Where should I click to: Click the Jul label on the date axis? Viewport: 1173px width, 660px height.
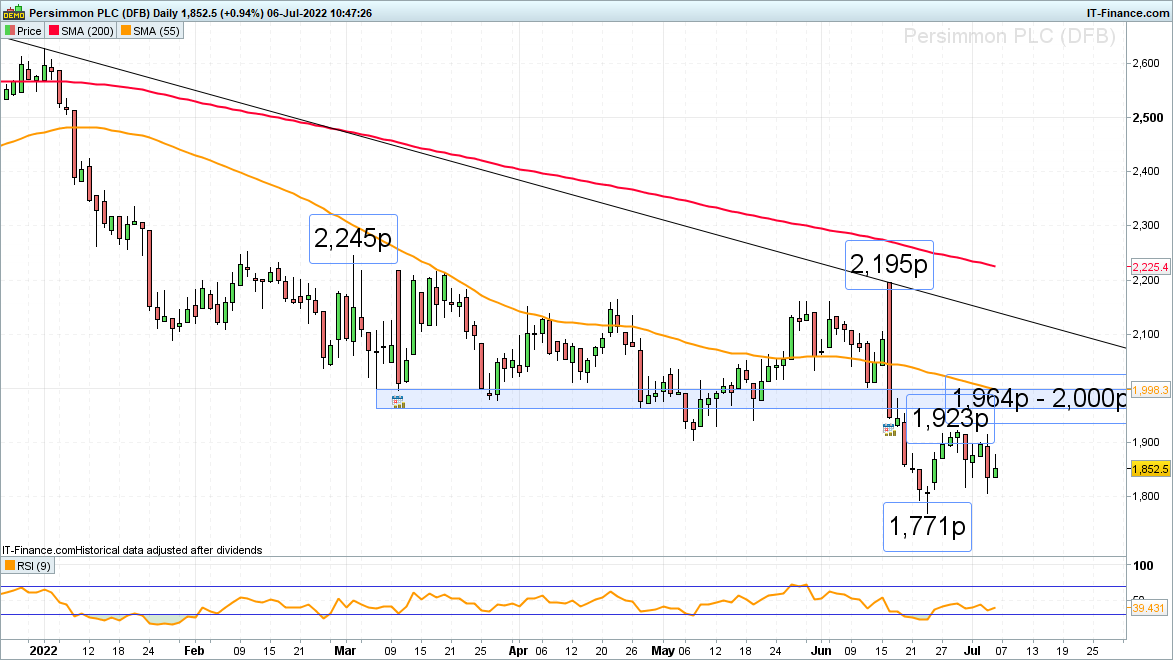pyautogui.click(x=973, y=651)
